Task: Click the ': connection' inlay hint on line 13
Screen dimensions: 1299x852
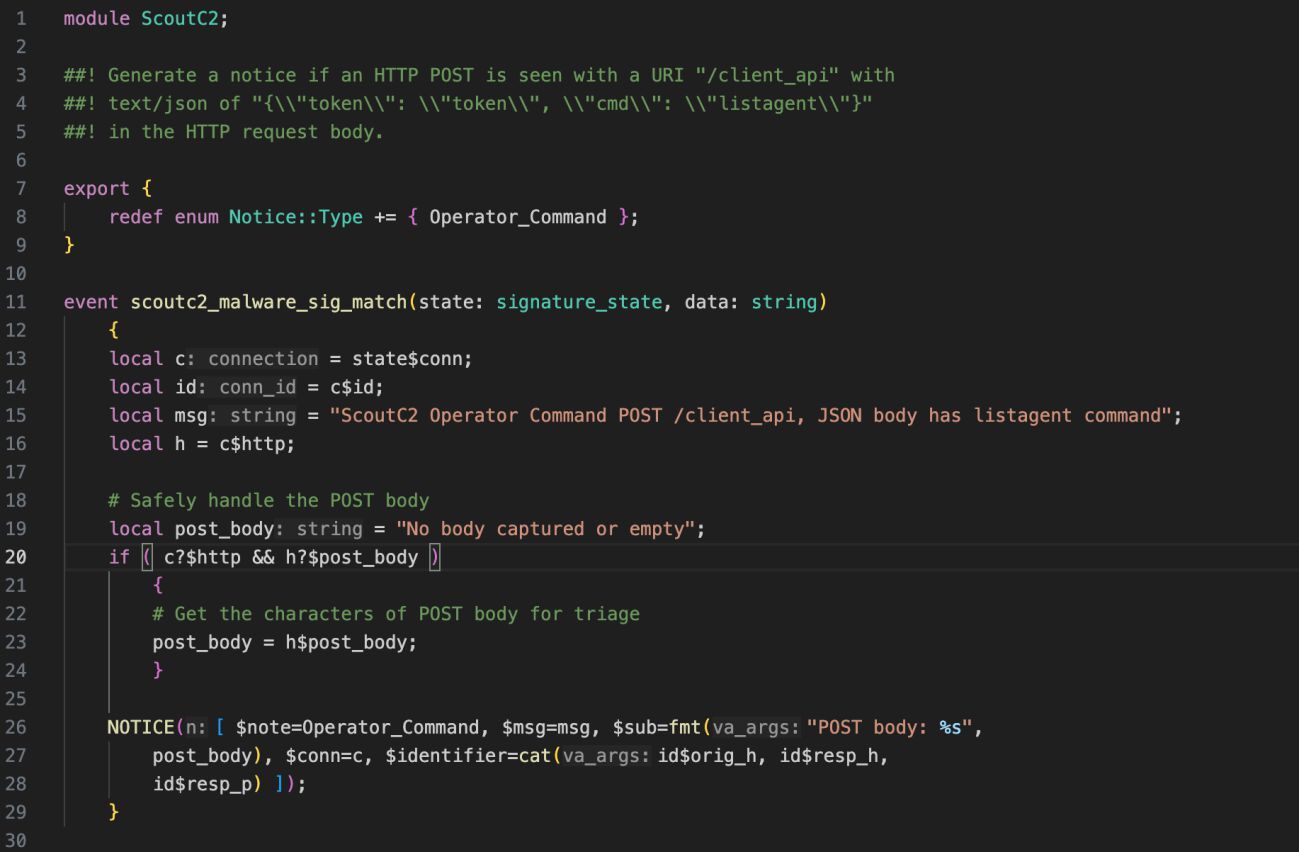Action: (253, 359)
